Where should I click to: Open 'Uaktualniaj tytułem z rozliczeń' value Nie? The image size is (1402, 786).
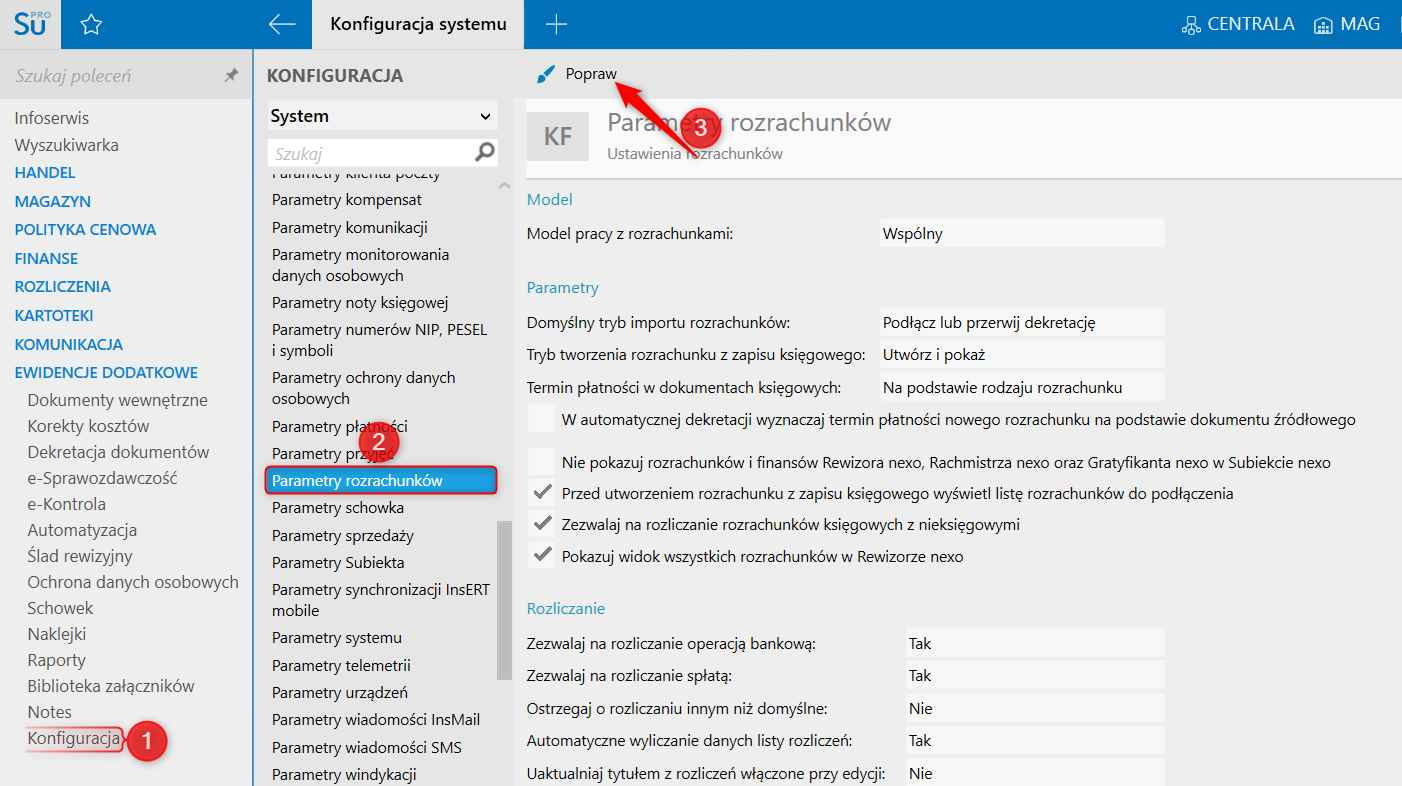click(1034, 773)
